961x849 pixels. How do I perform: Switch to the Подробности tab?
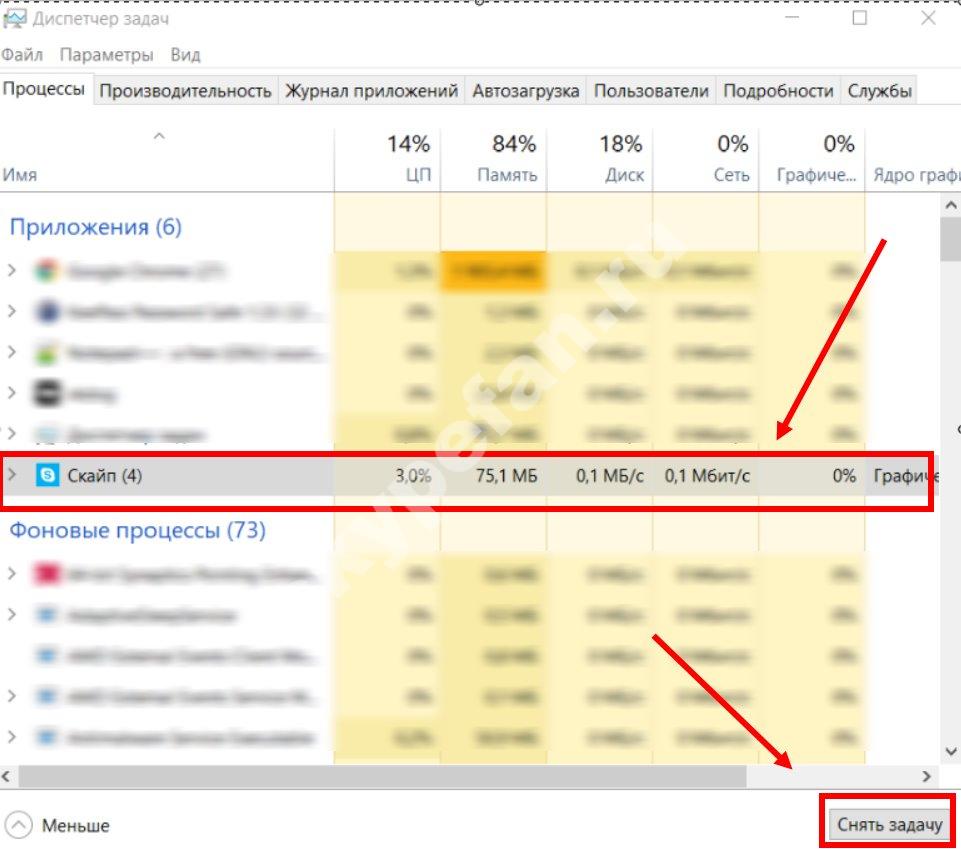778,91
